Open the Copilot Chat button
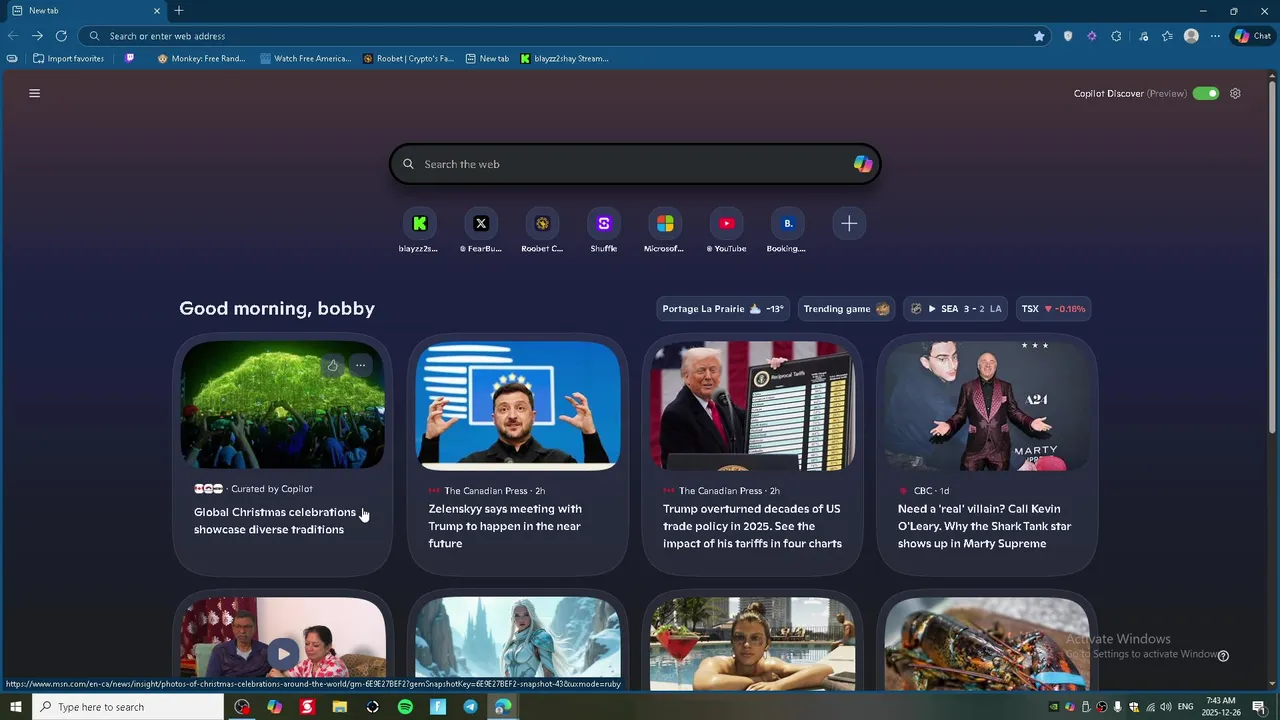1280x720 pixels. coord(1252,36)
